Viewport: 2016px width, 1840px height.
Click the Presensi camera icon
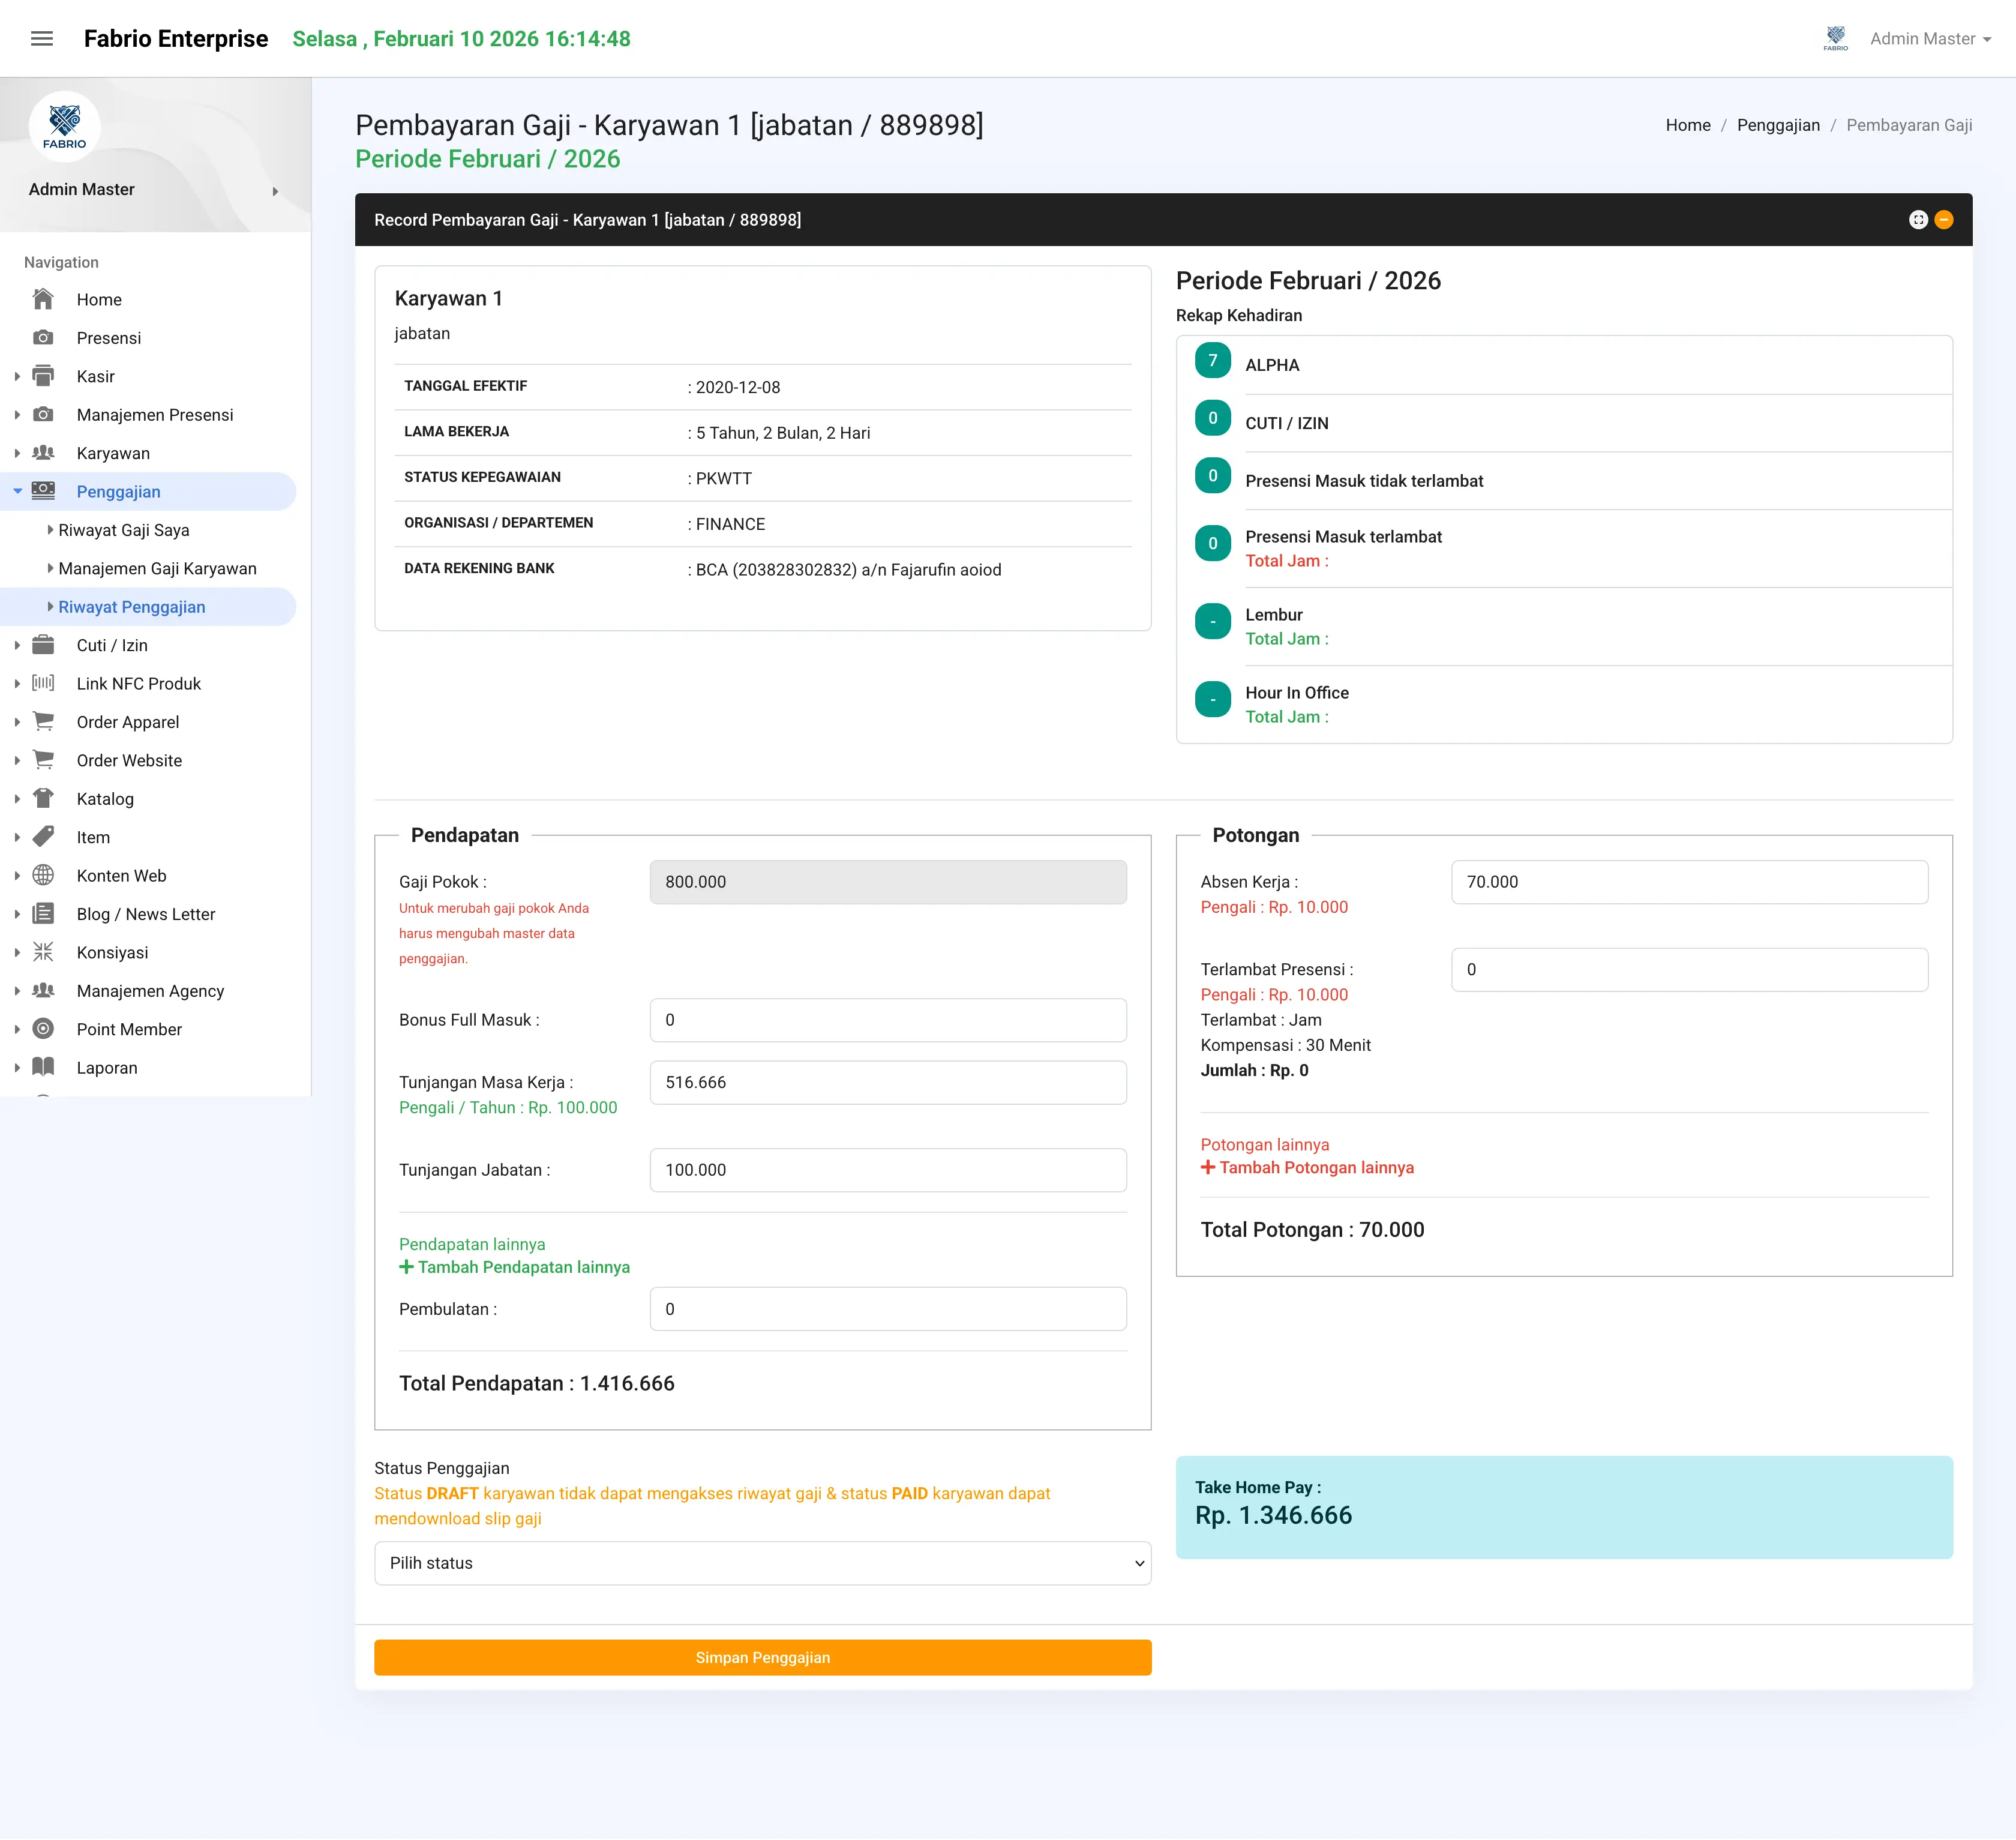click(43, 338)
